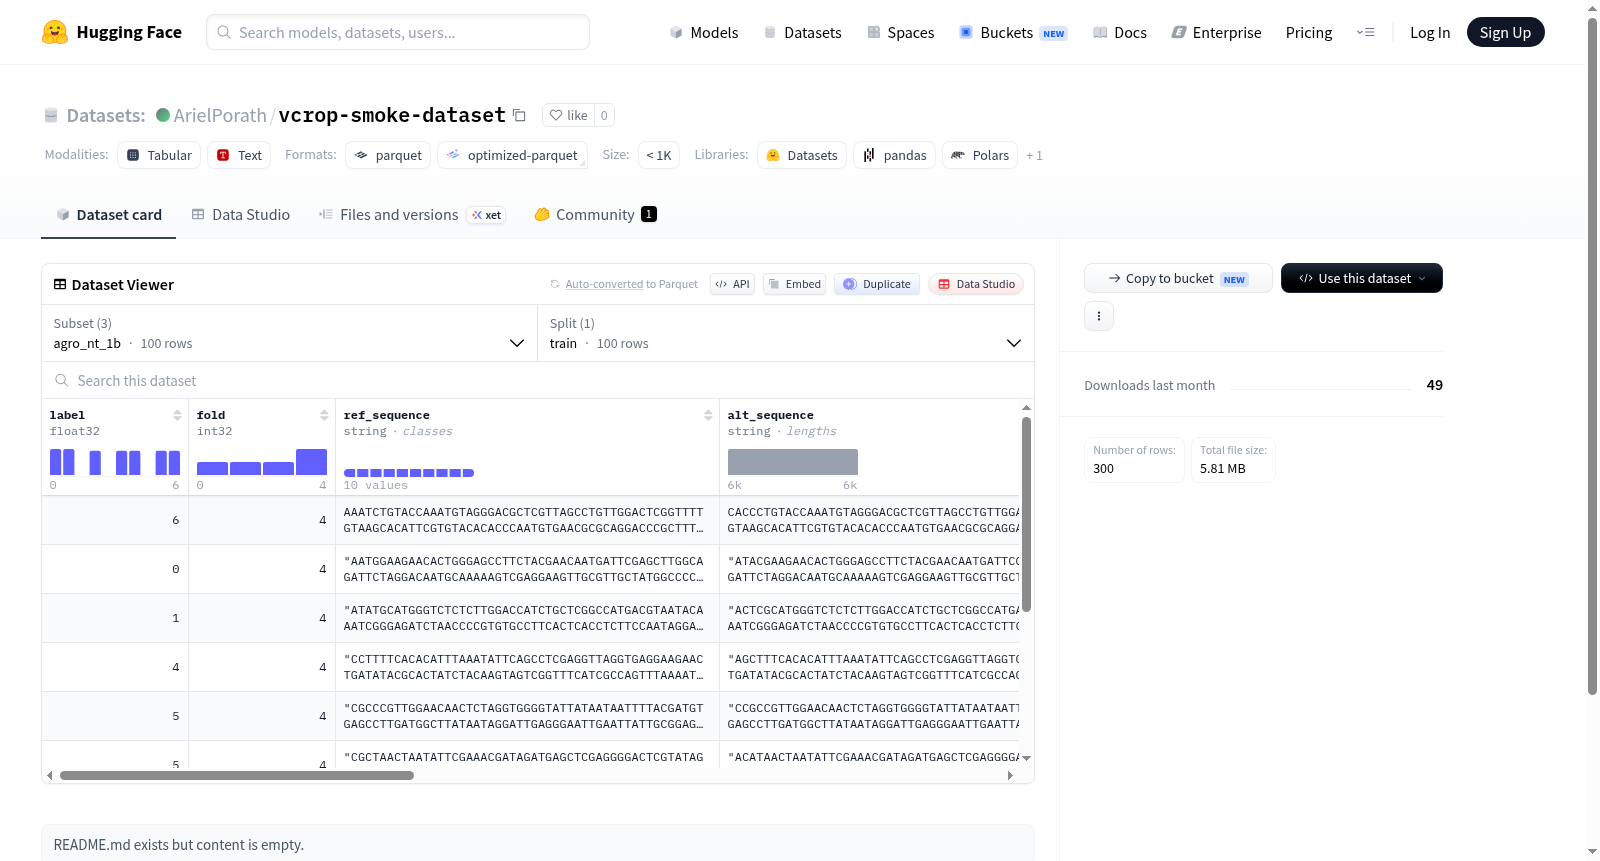
Task: Expand the Subset agro_nt_1b dropdown
Action: [290, 334]
